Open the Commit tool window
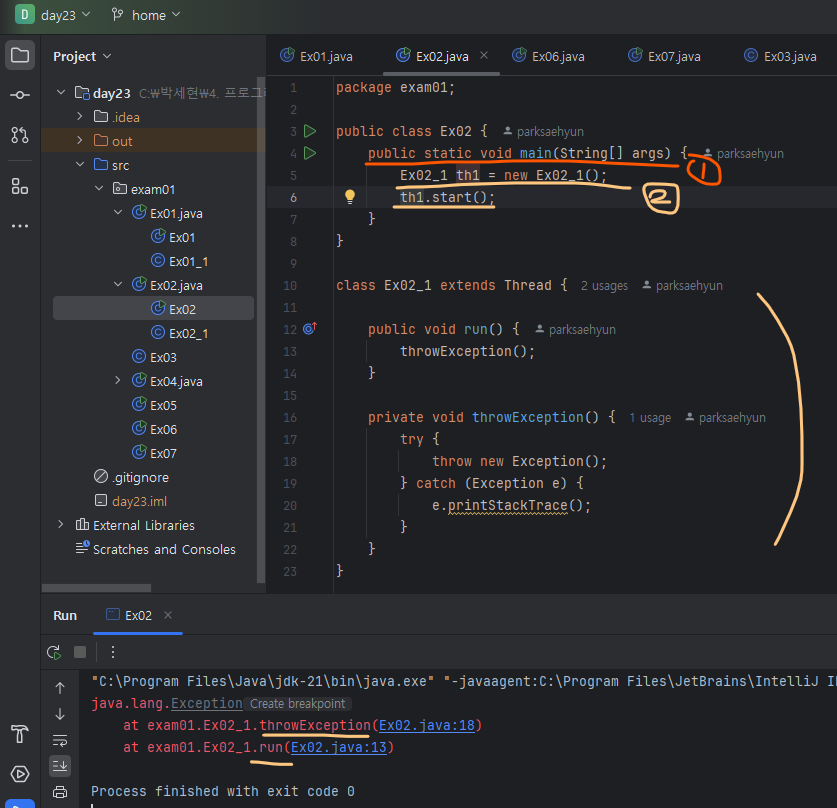 click(x=19, y=95)
